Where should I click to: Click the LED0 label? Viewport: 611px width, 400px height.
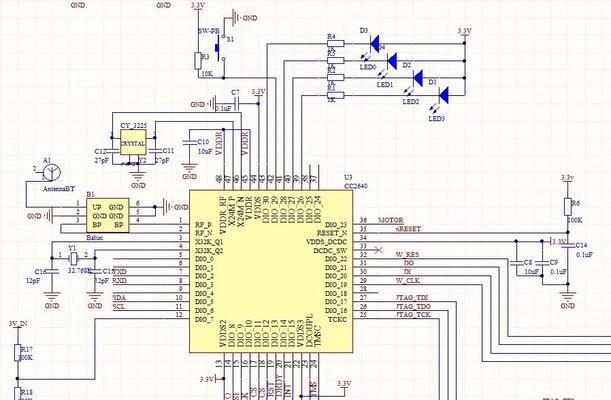coord(367,67)
